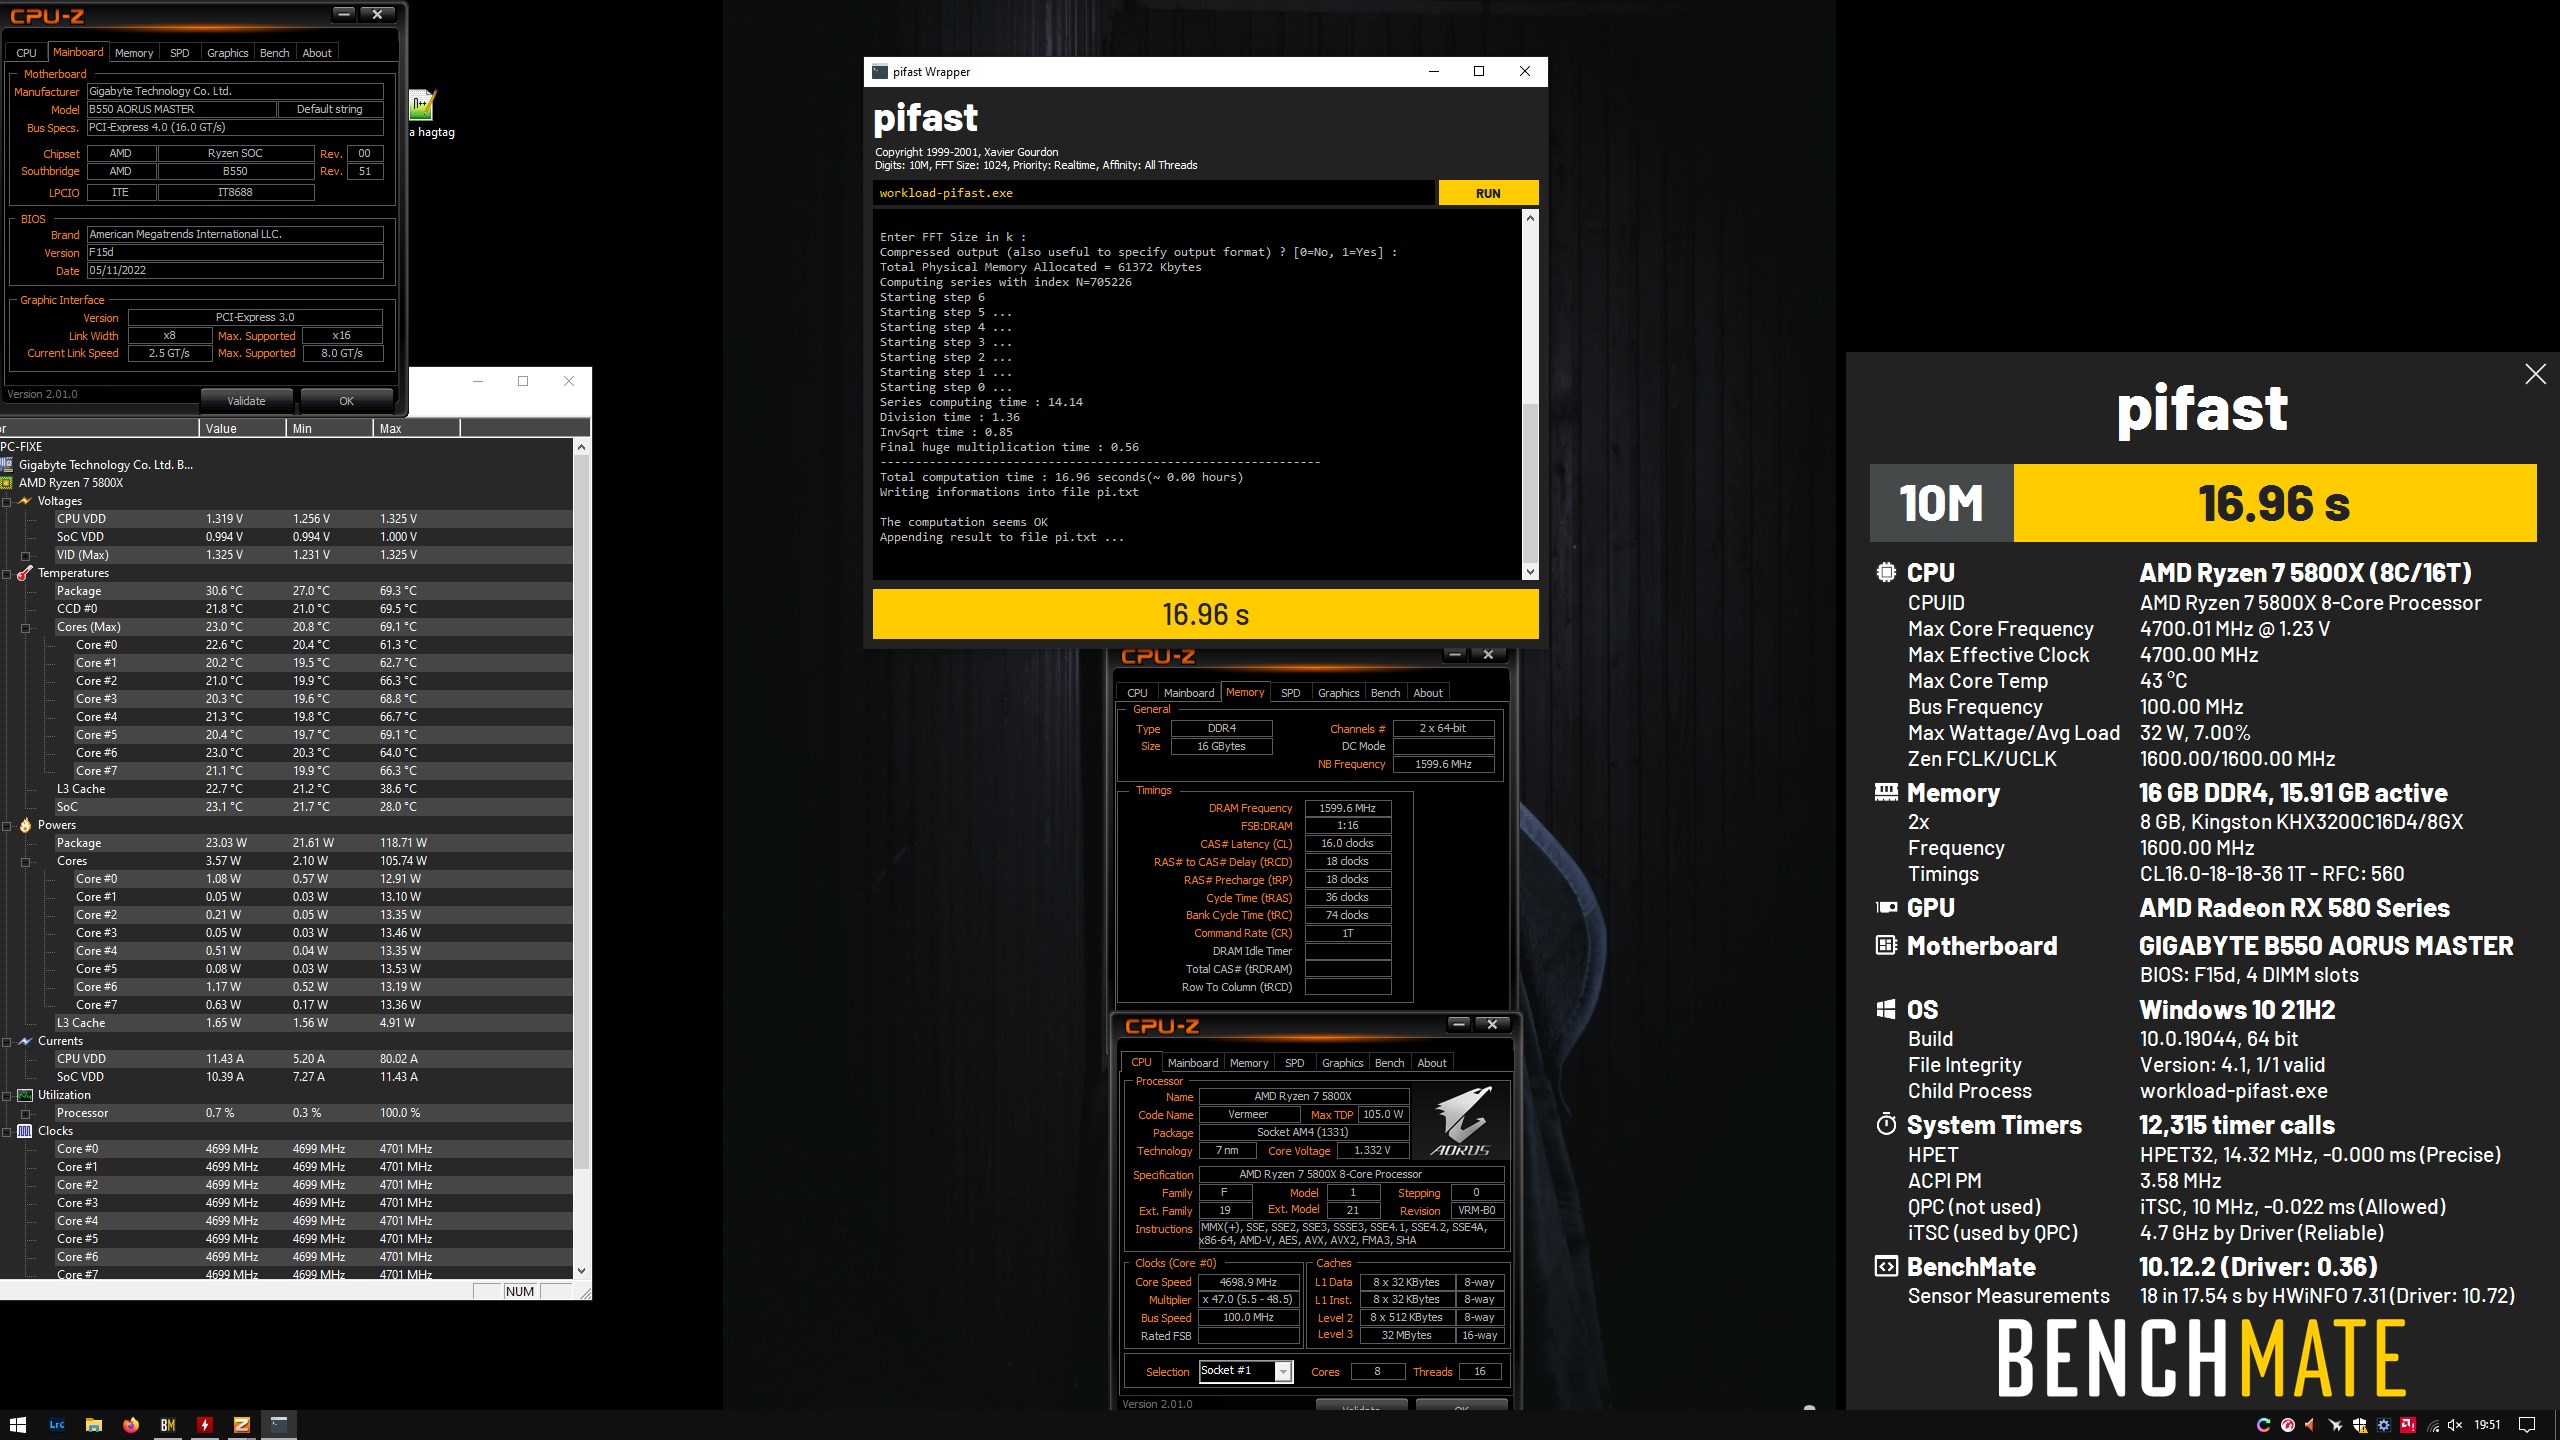2560x1440 pixels.
Task: Open the SPD tab in middle CPU-Z window
Action: point(1290,693)
